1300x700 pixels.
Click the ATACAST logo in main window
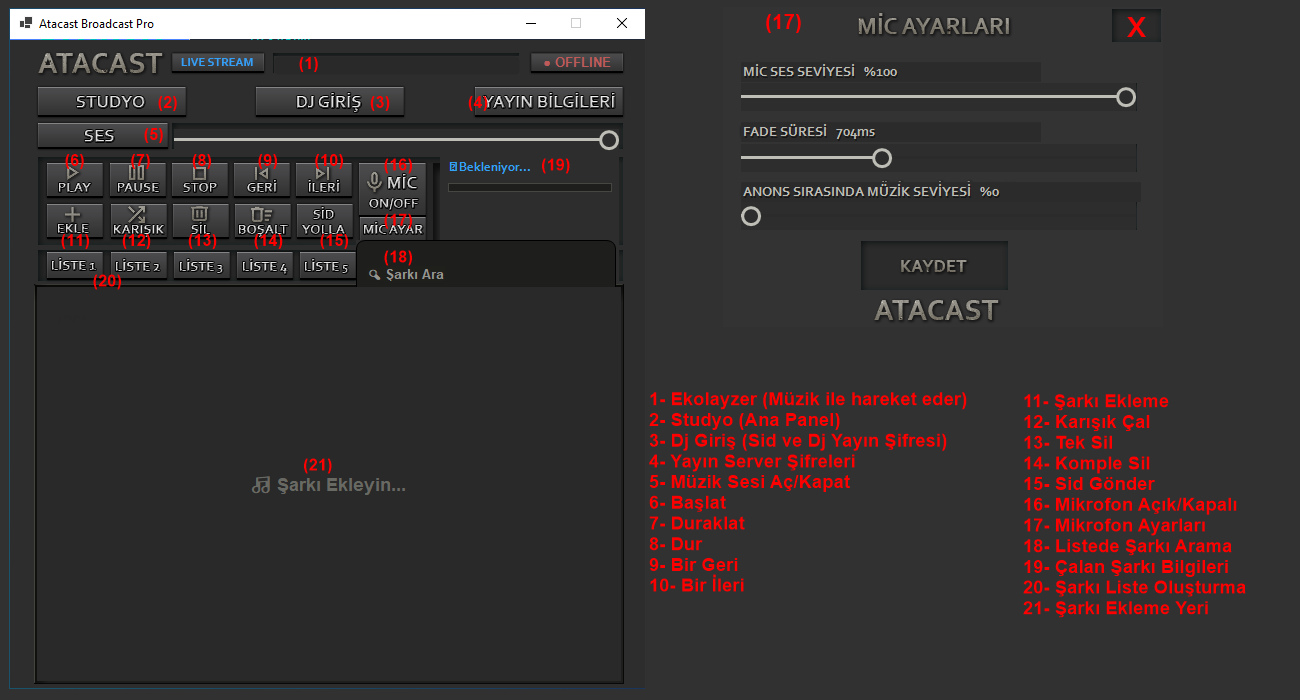pyautogui.click(x=100, y=63)
